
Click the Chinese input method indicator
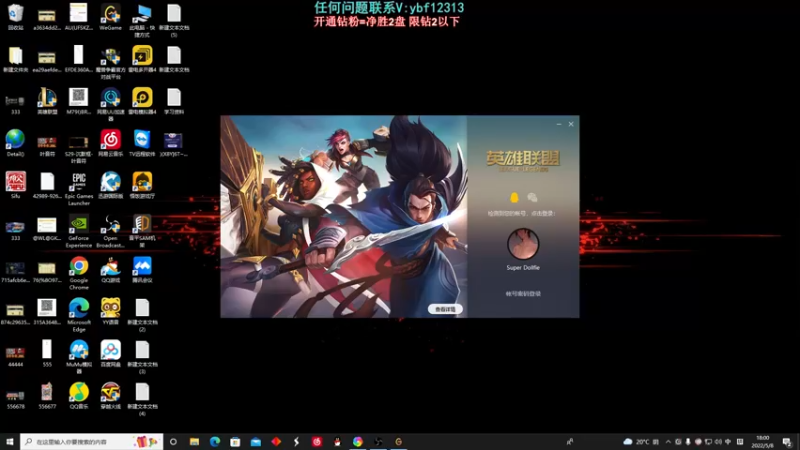pos(729,442)
